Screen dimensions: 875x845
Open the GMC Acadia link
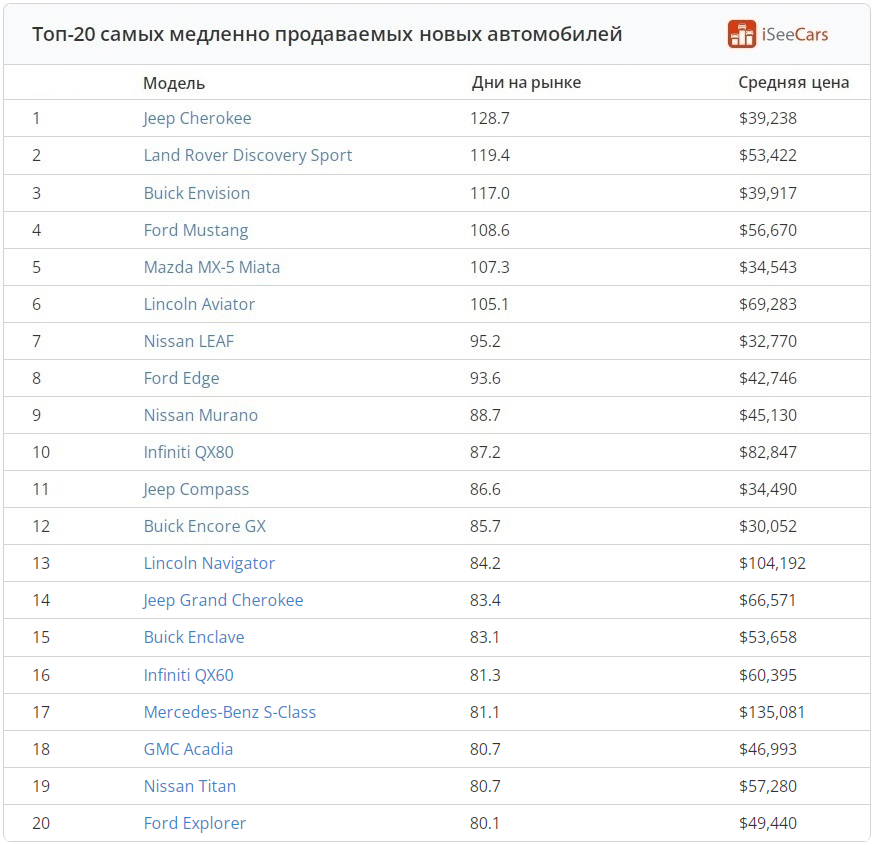point(188,749)
